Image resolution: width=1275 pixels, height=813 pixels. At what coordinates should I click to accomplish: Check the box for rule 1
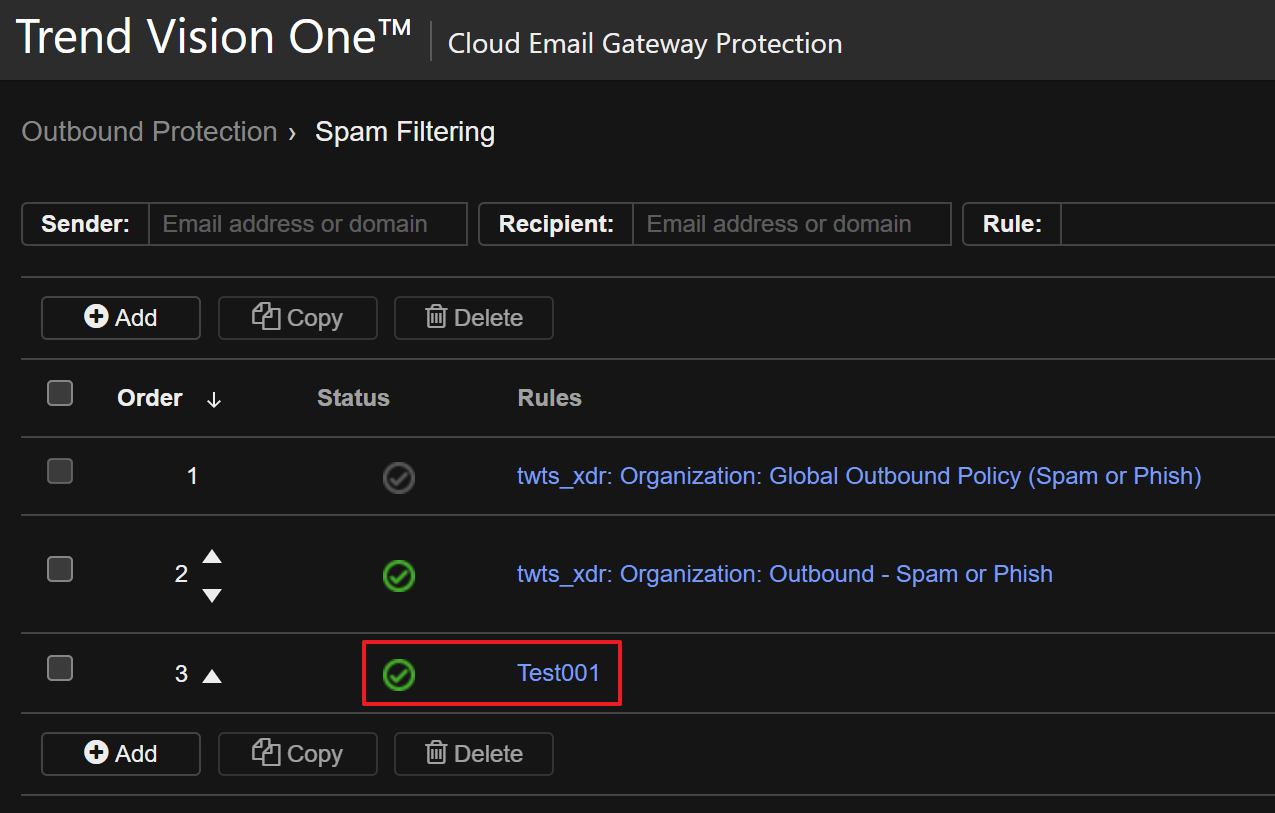60,471
